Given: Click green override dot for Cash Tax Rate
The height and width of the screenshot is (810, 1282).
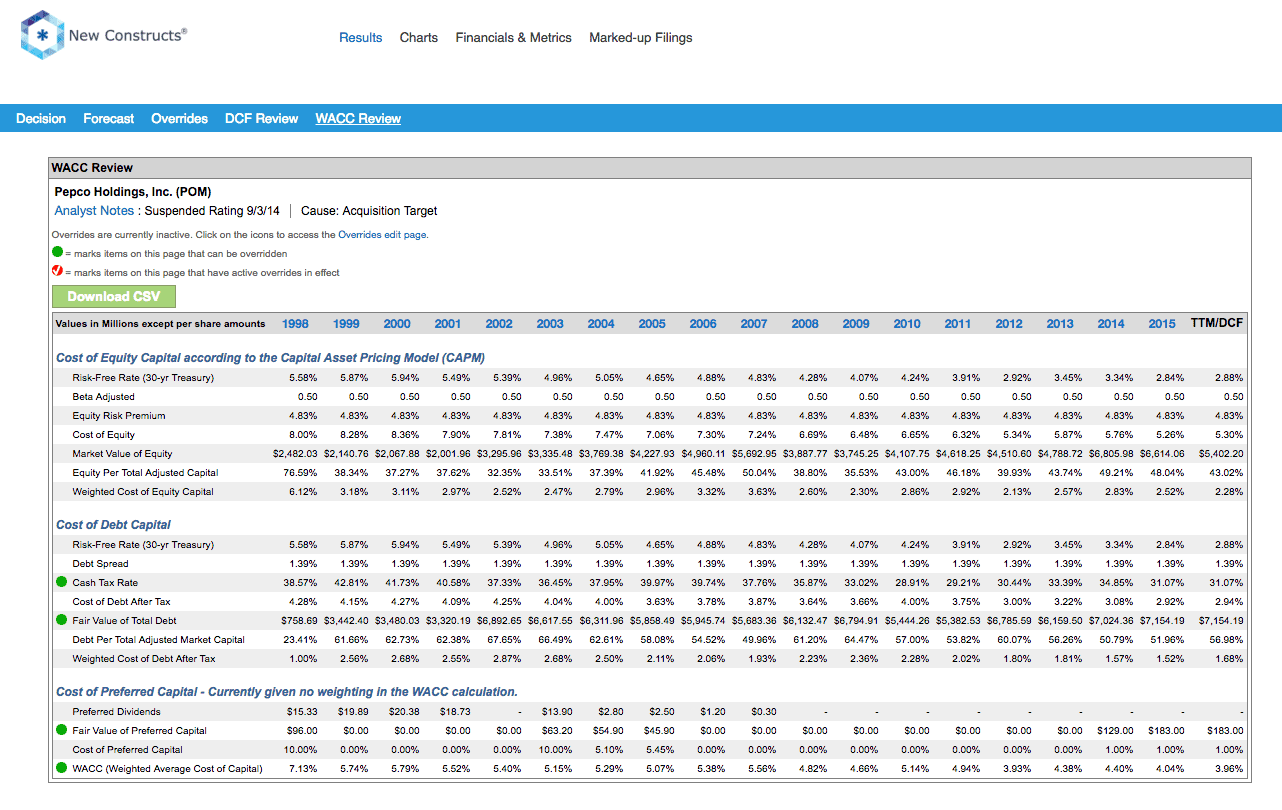Looking at the screenshot, I should coord(61,582).
